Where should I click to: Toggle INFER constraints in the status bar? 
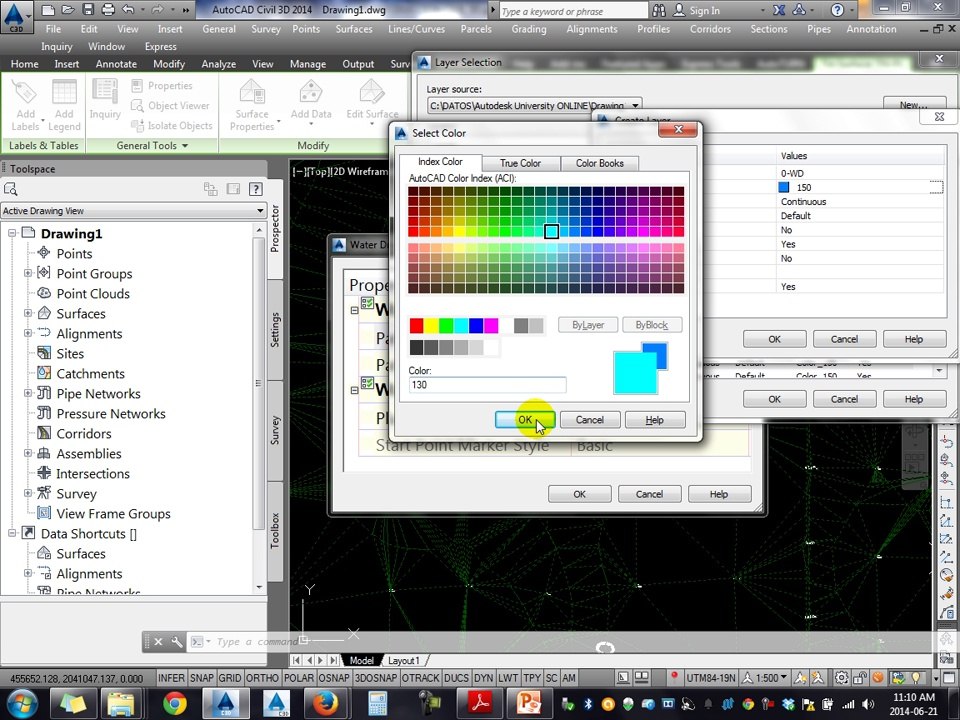[171, 678]
